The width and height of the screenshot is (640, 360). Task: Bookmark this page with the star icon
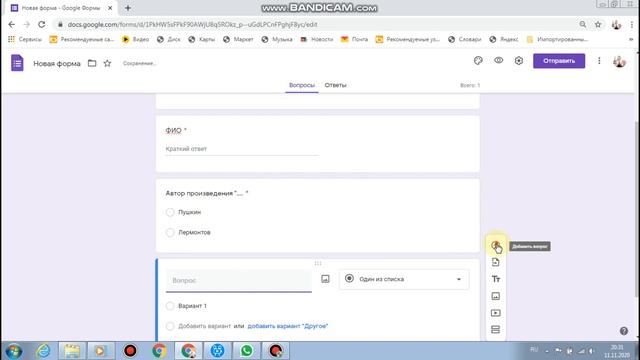tap(598, 24)
